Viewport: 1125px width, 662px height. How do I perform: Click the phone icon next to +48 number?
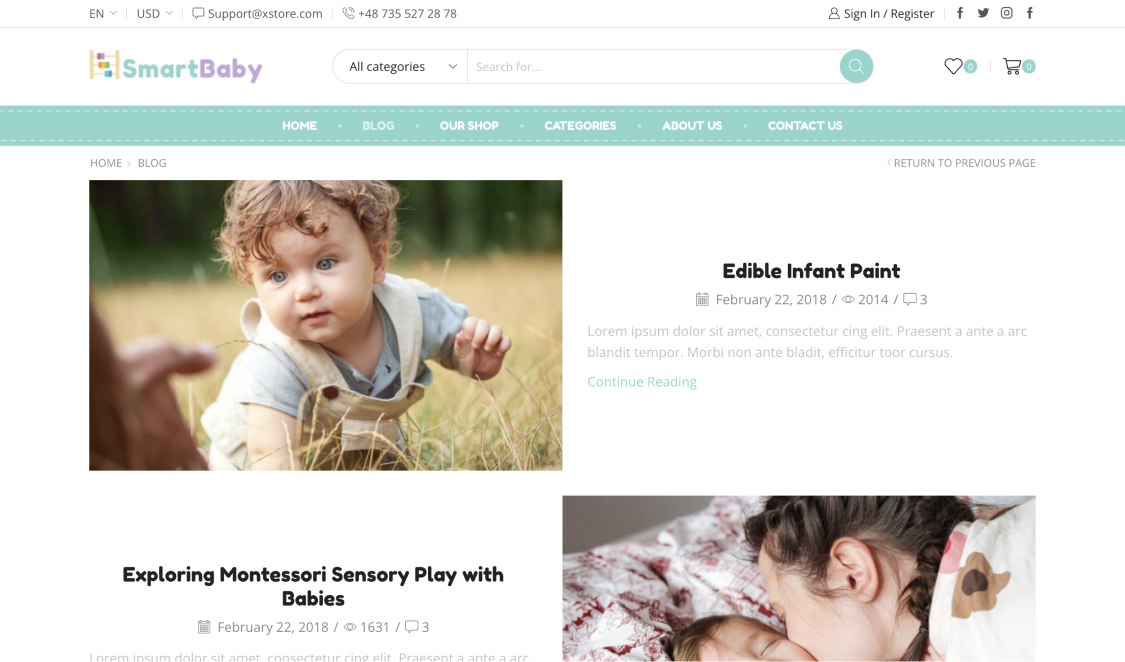click(348, 13)
